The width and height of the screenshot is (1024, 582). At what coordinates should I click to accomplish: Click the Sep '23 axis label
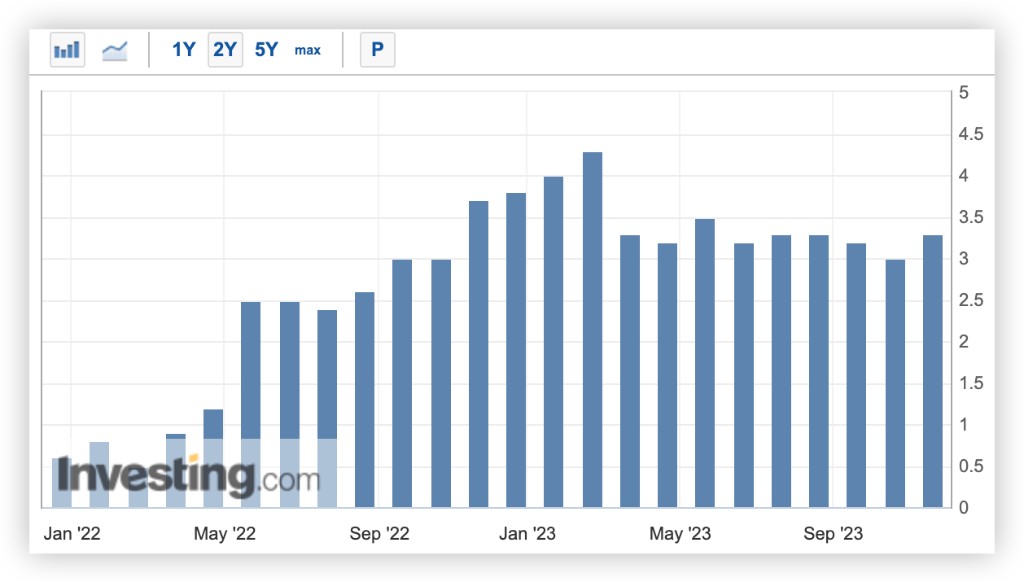click(833, 534)
